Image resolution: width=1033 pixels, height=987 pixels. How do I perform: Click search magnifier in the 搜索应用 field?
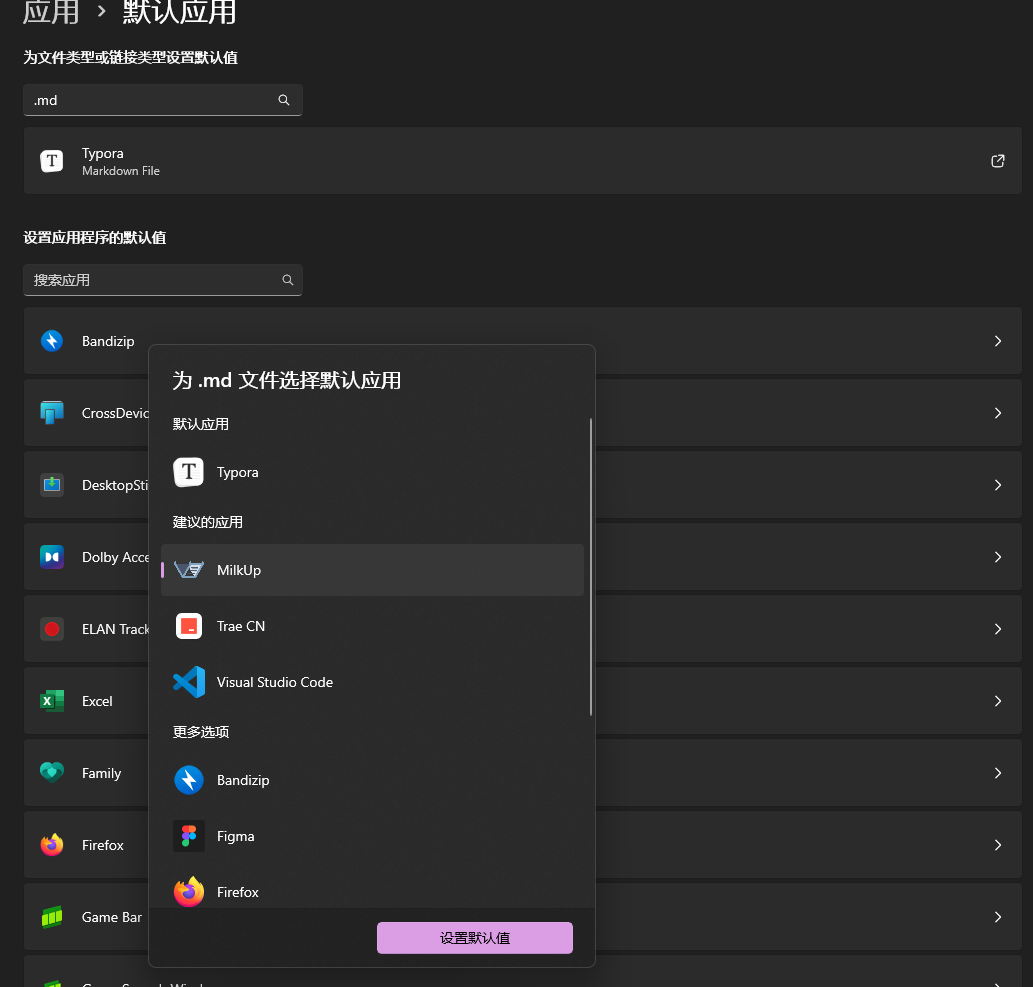coord(288,280)
